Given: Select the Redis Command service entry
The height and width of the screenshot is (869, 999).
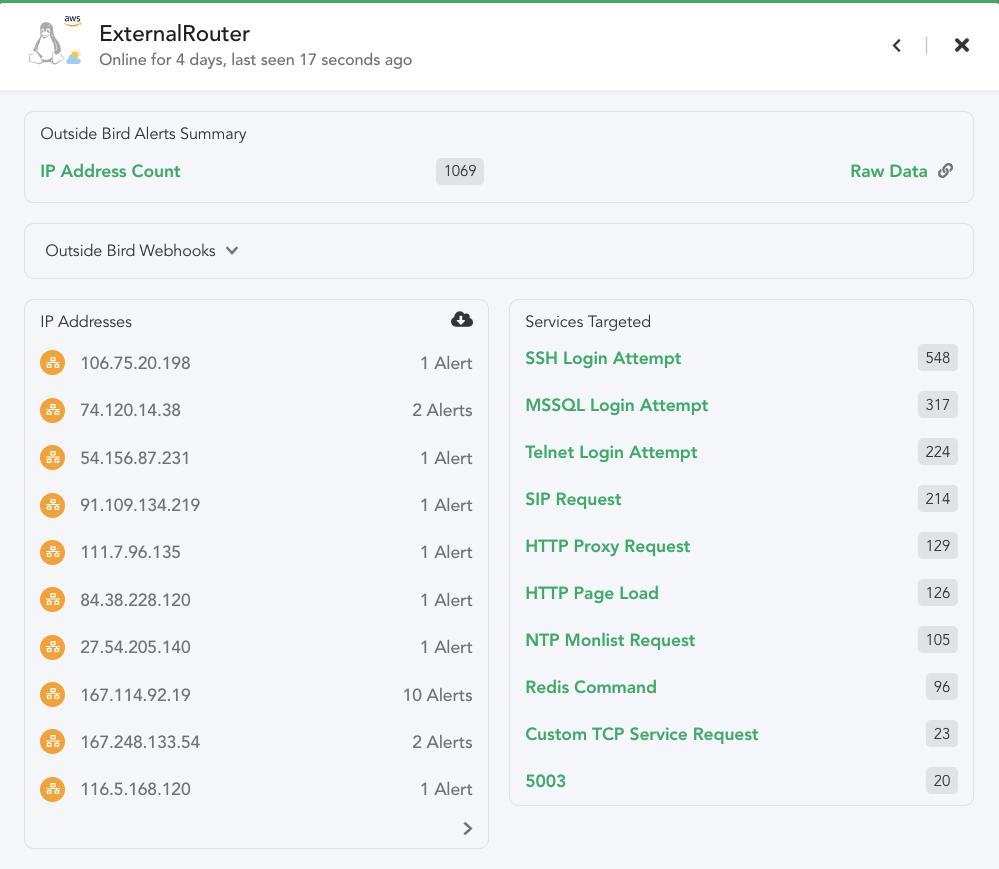Looking at the screenshot, I should (x=591, y=687).
